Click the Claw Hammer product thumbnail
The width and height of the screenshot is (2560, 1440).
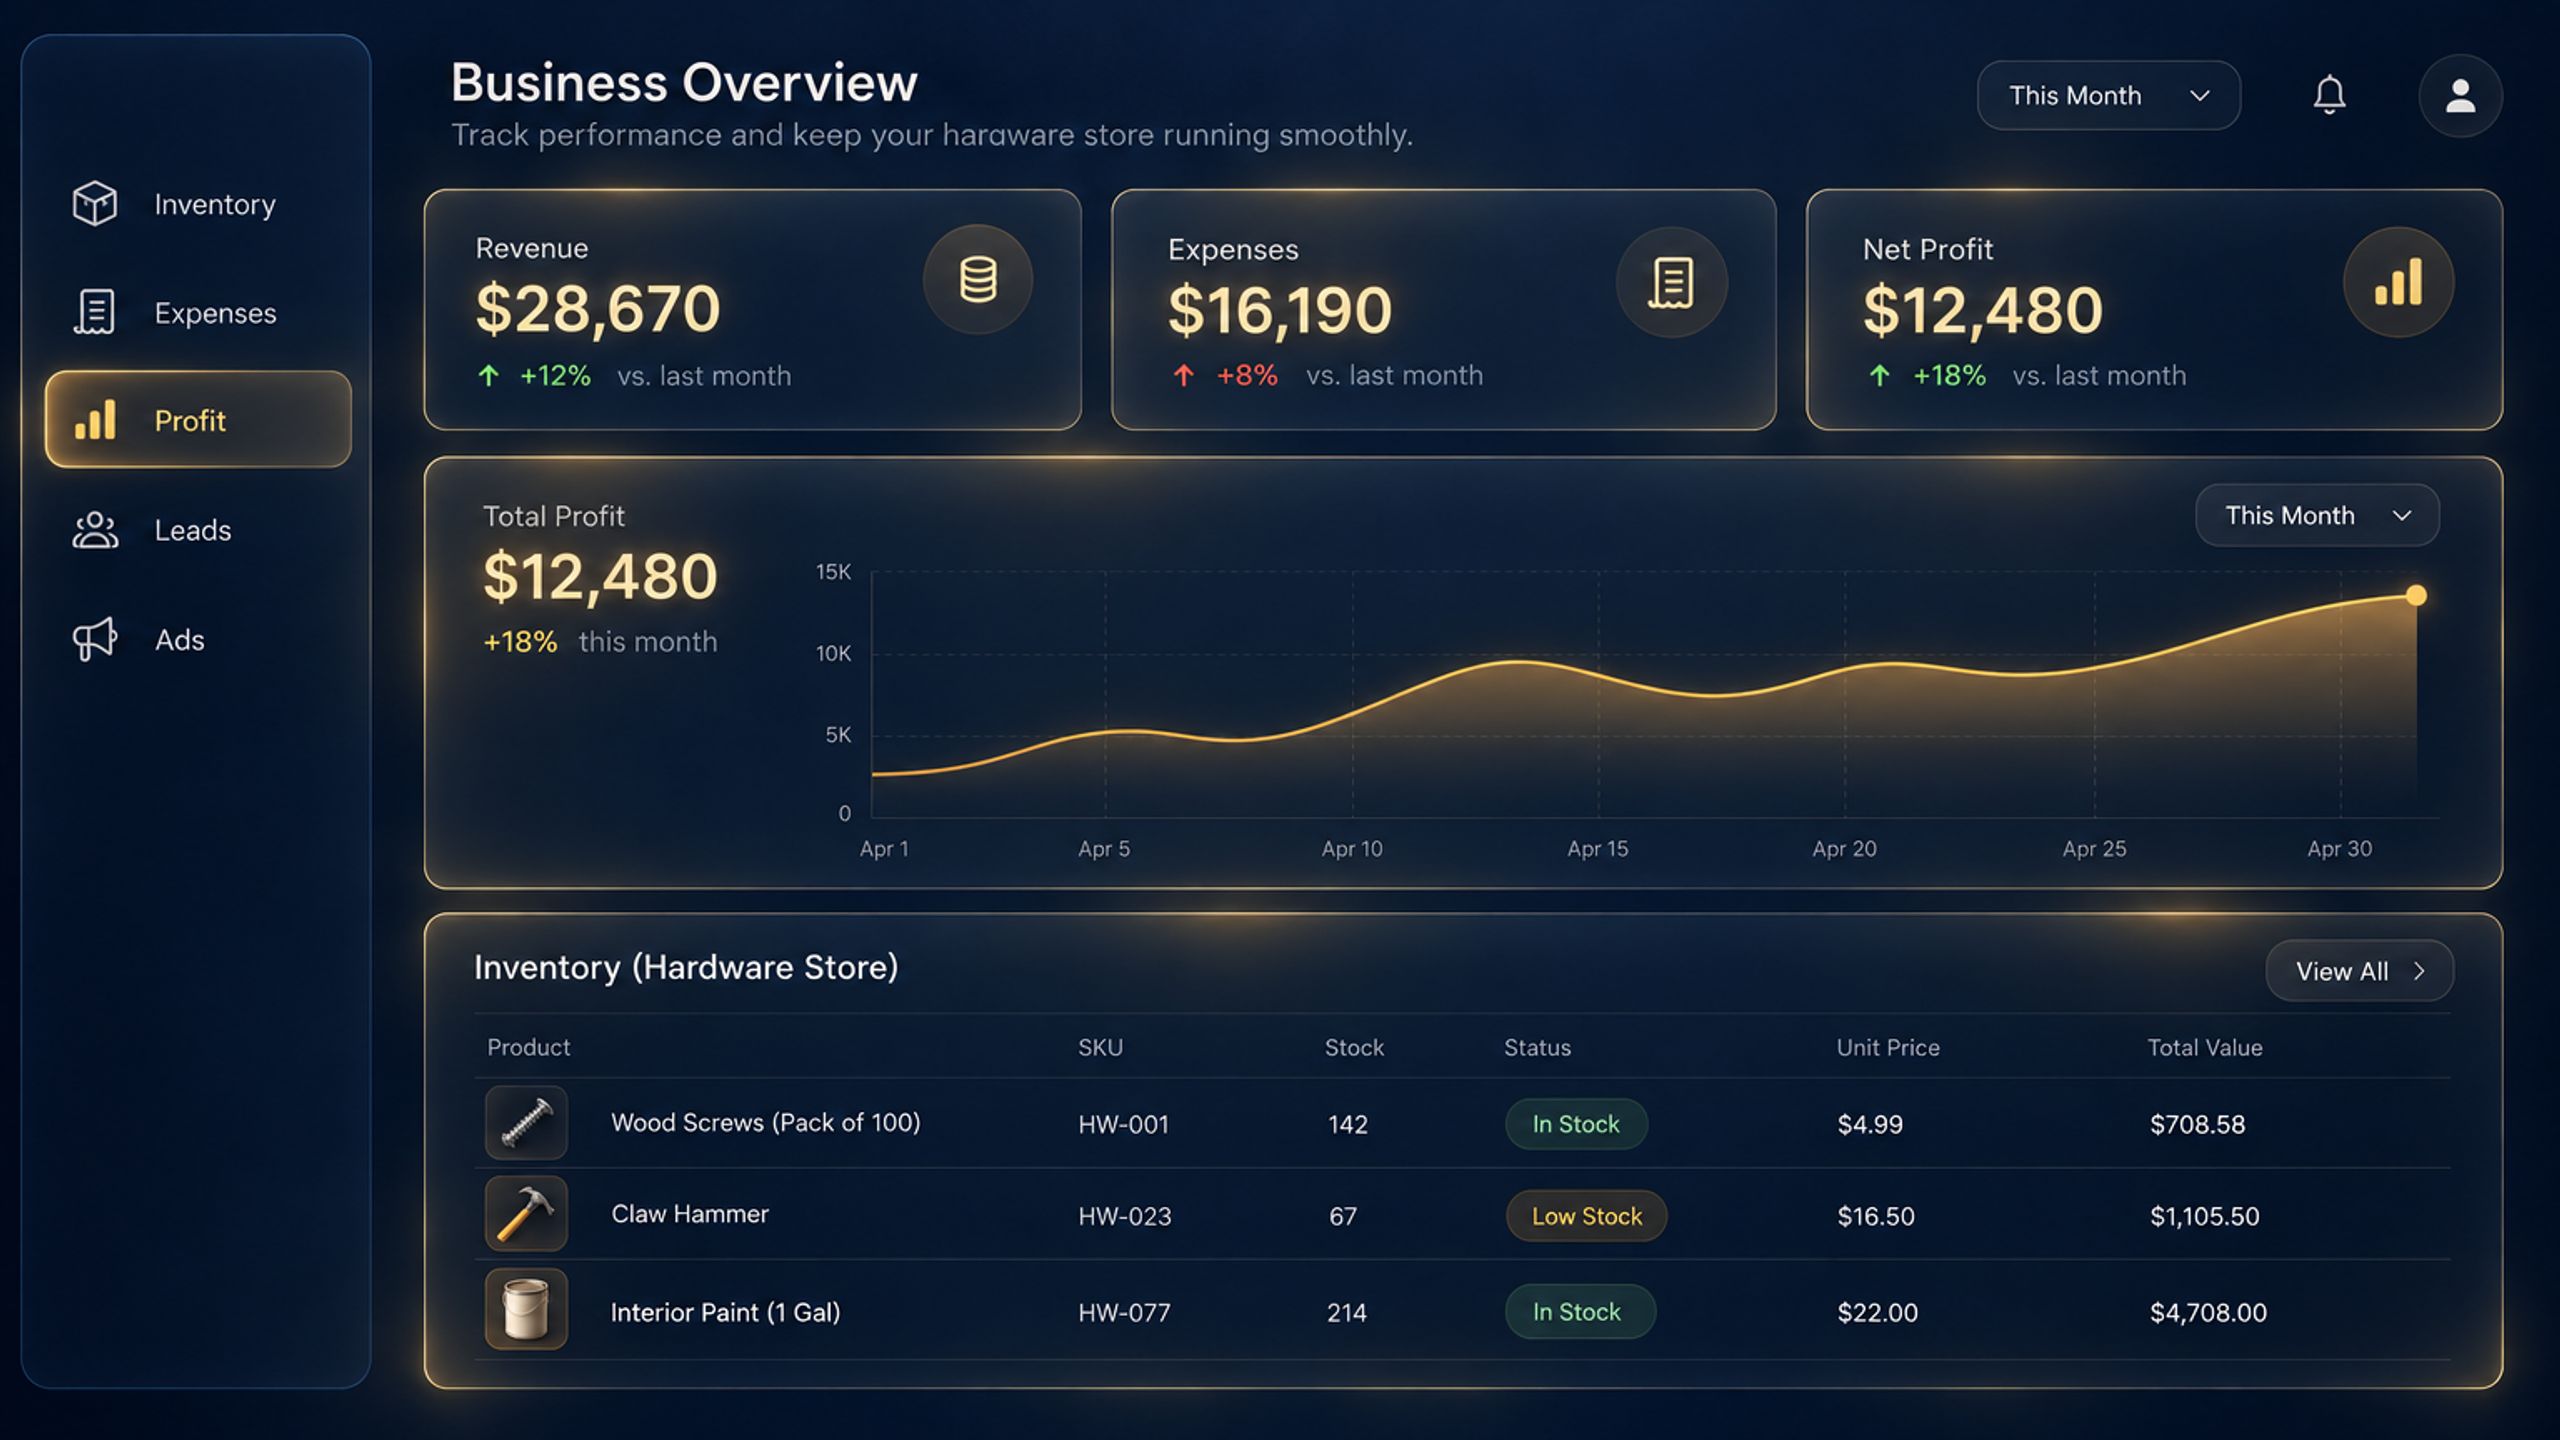point(526,1214)
